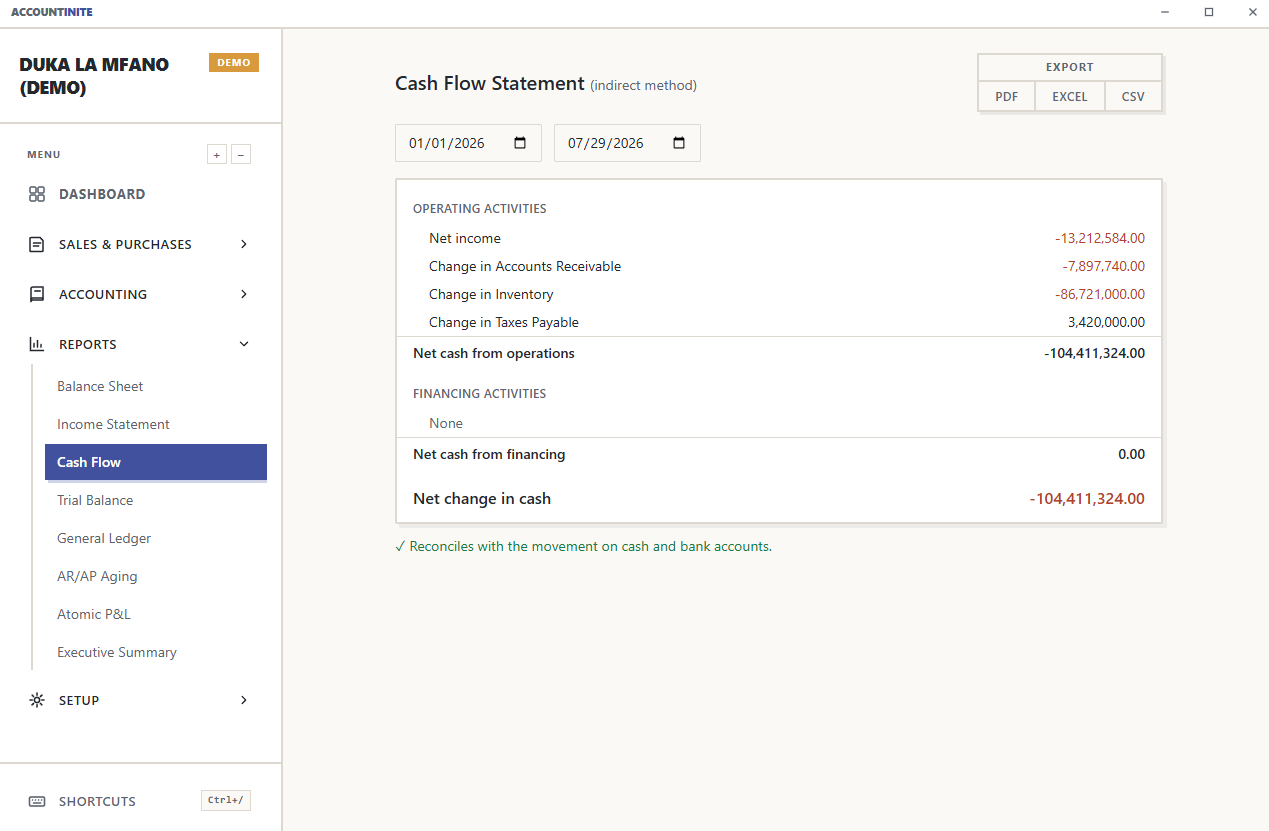The height and width of the screenshot is (831, 1269).
Task: Click the Net cash from financing label
Action: tap(489, 454)
